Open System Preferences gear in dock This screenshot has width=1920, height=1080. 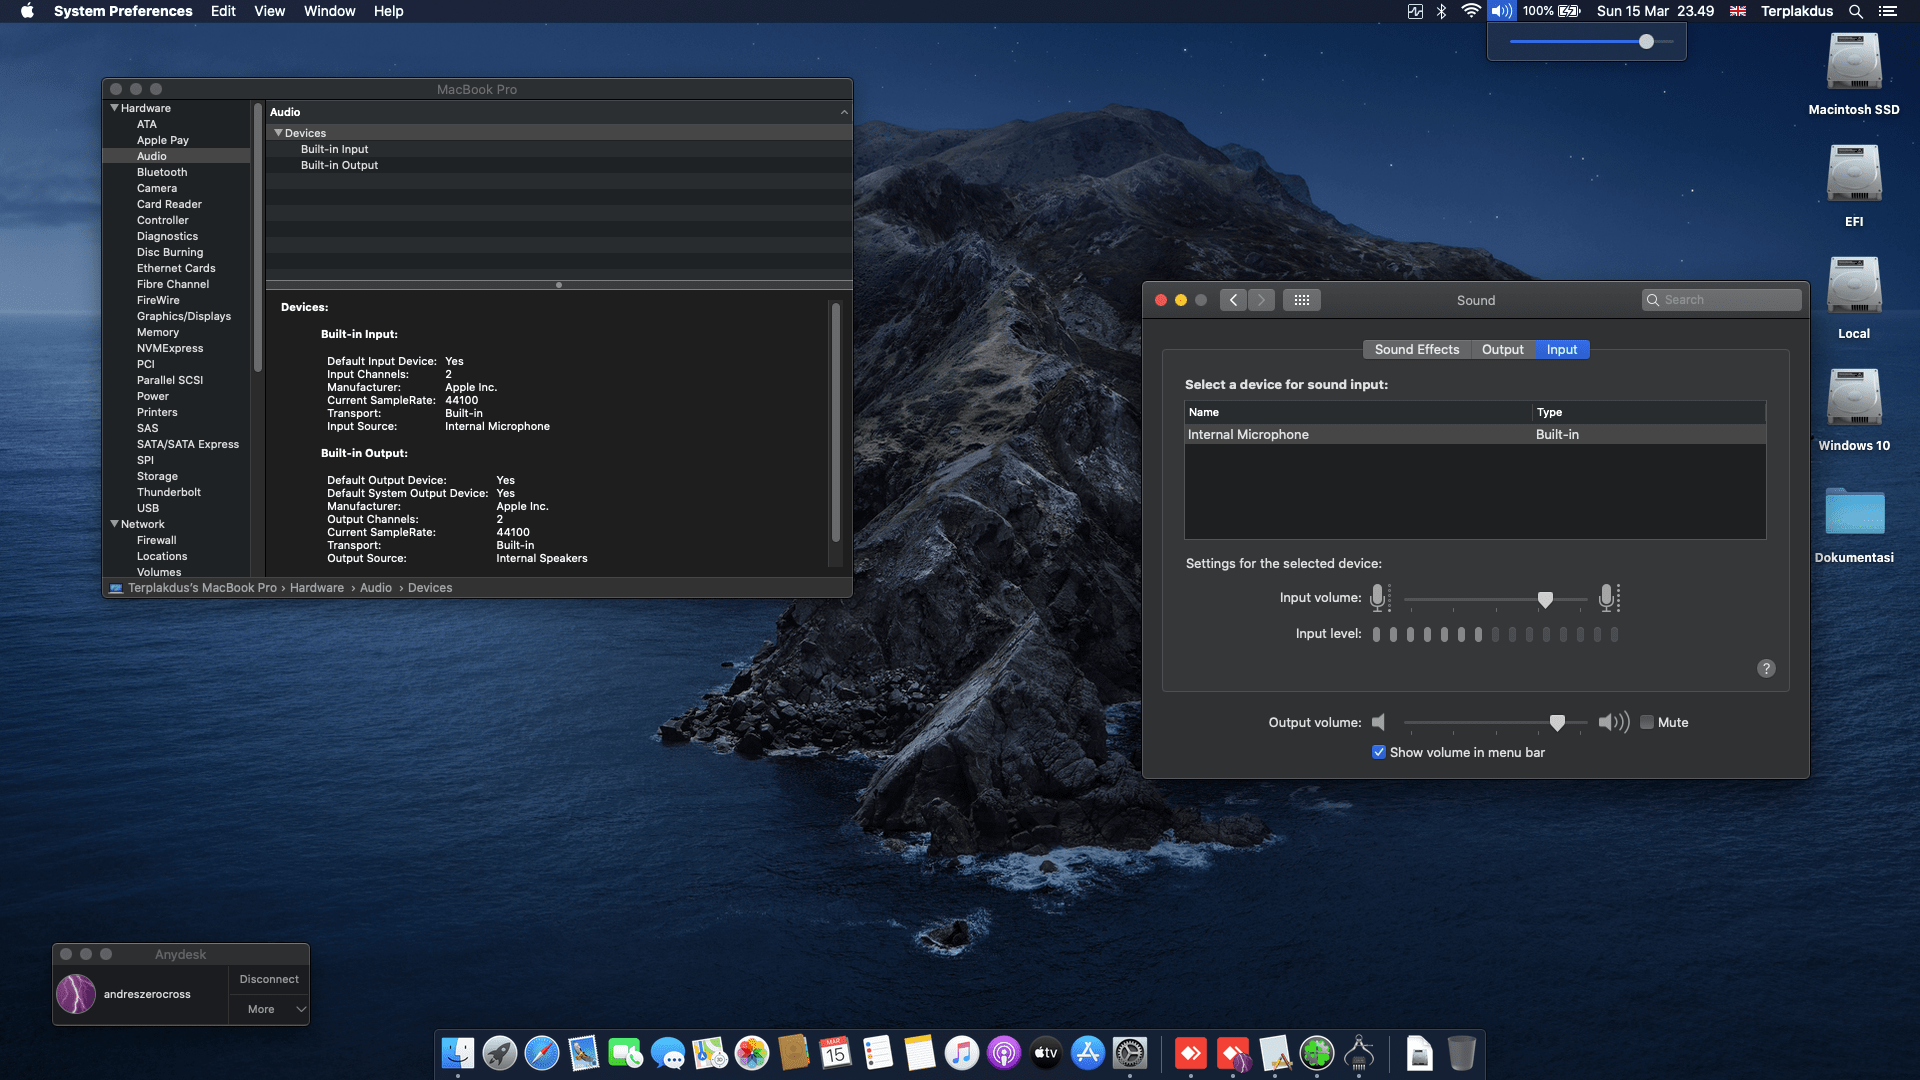pyautogui.click(x=1130, y=1053)
